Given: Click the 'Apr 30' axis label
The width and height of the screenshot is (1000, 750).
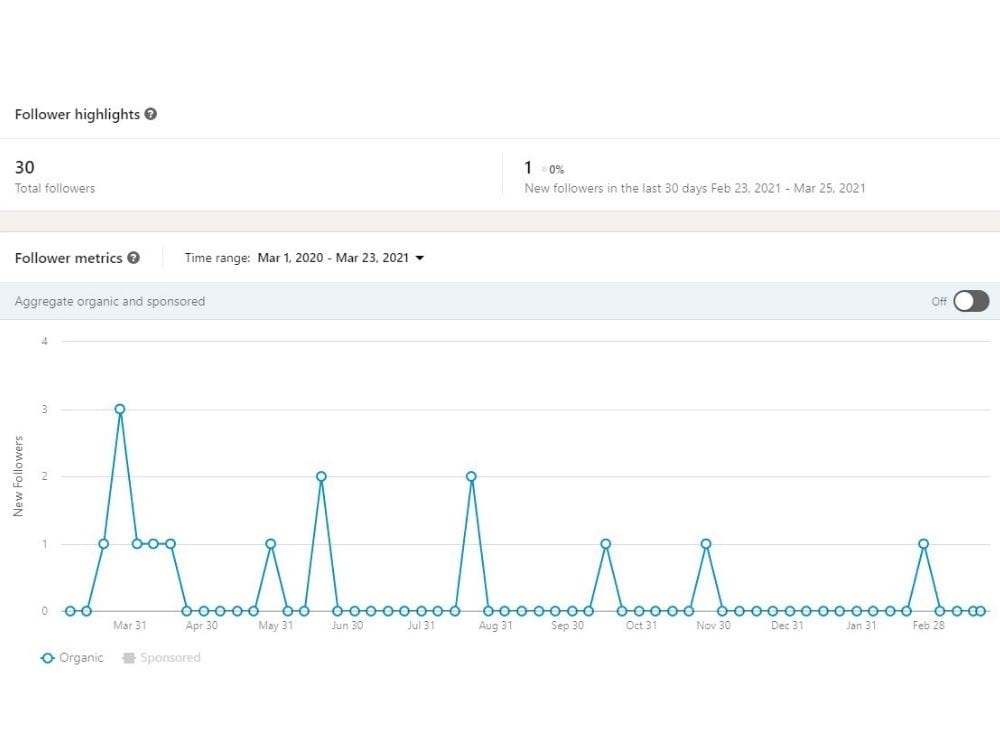Looking at the screenshot, I should coord(202,626).
